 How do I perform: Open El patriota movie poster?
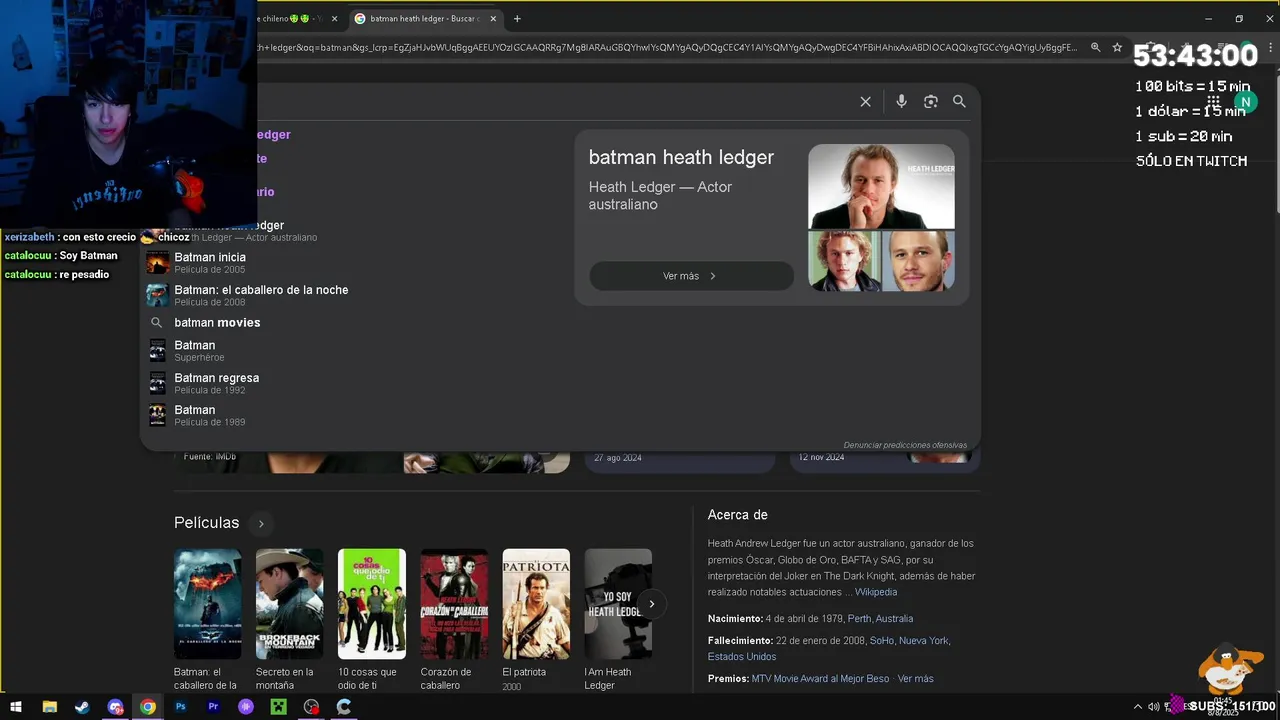pyautogui.click(x=536, y=604)
